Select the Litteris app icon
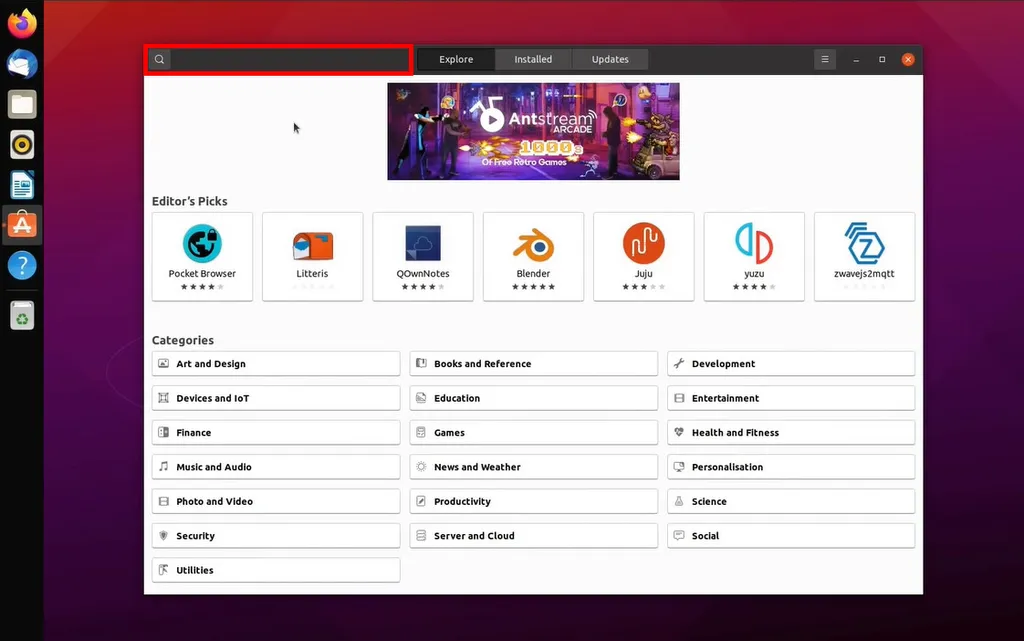 click(312, 244)
